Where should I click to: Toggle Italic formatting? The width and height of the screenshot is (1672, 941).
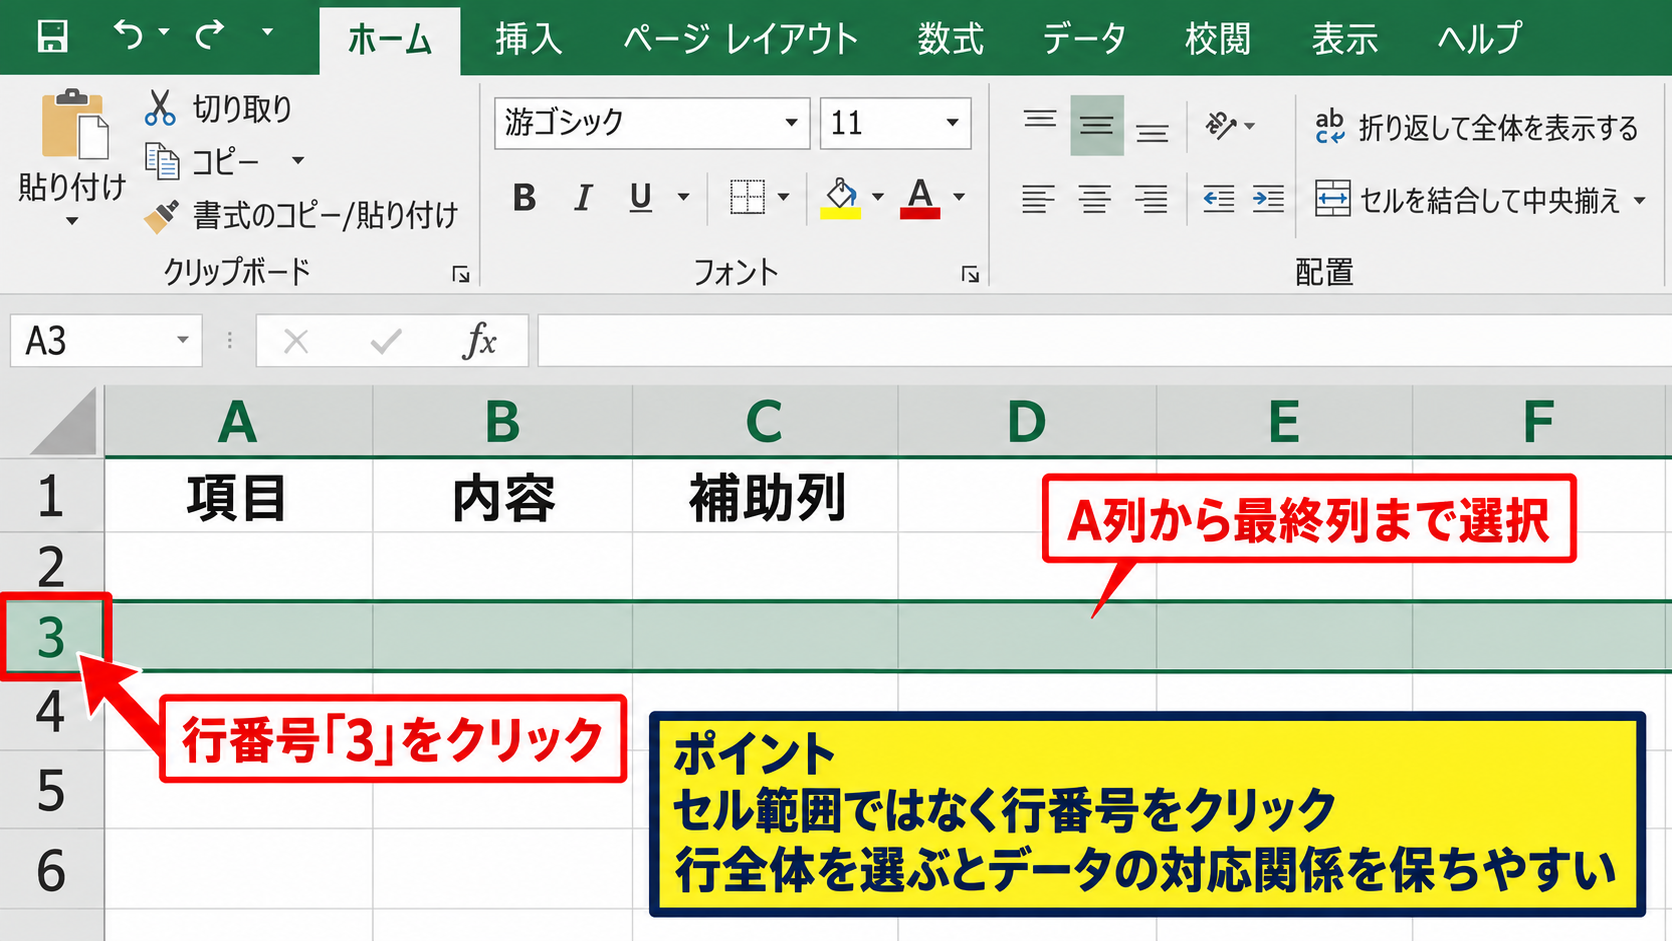pos(583,198)
